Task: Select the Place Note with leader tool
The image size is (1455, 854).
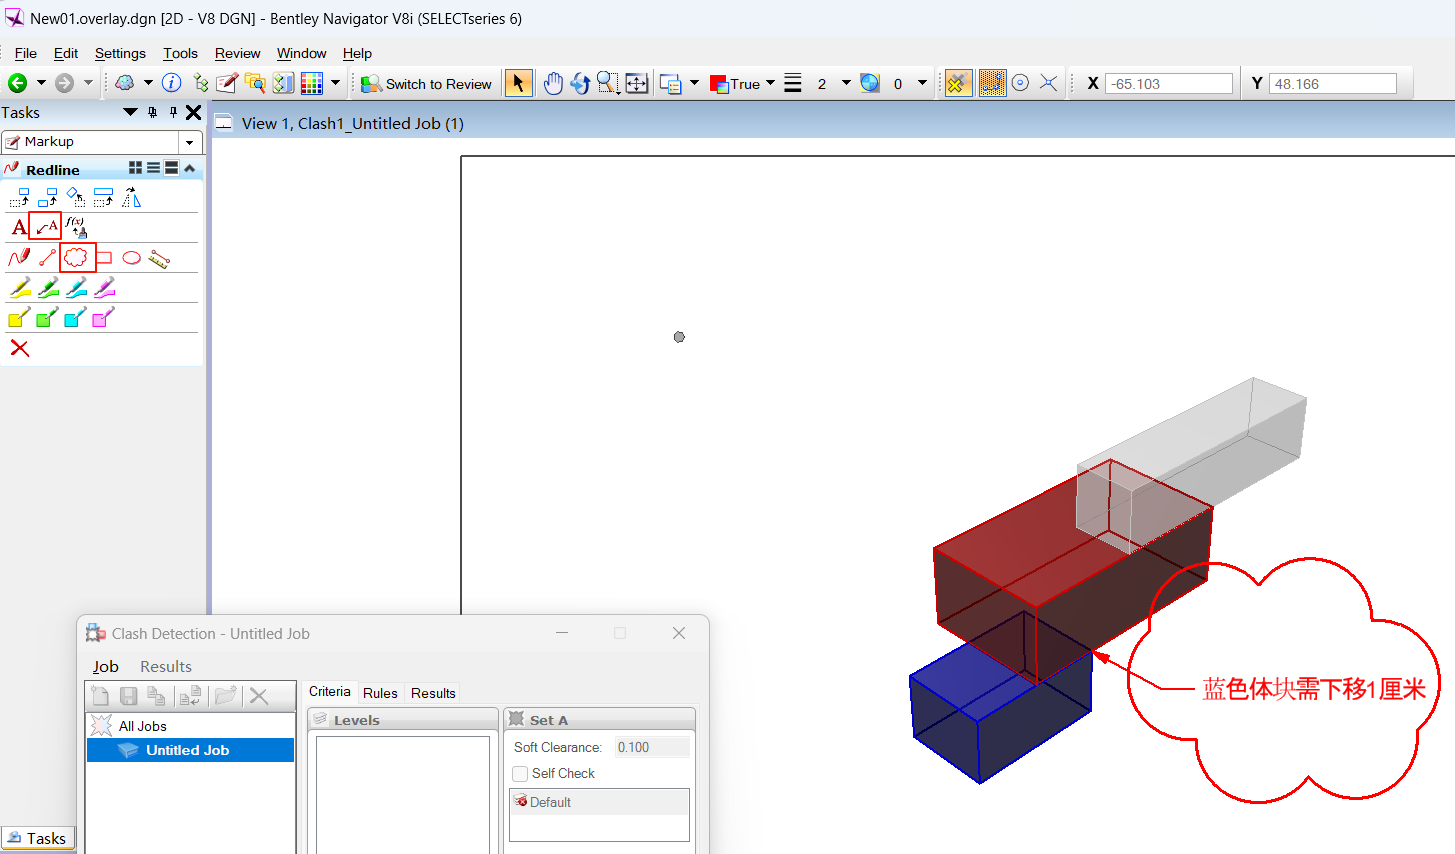Action: (x=46, y=227)
